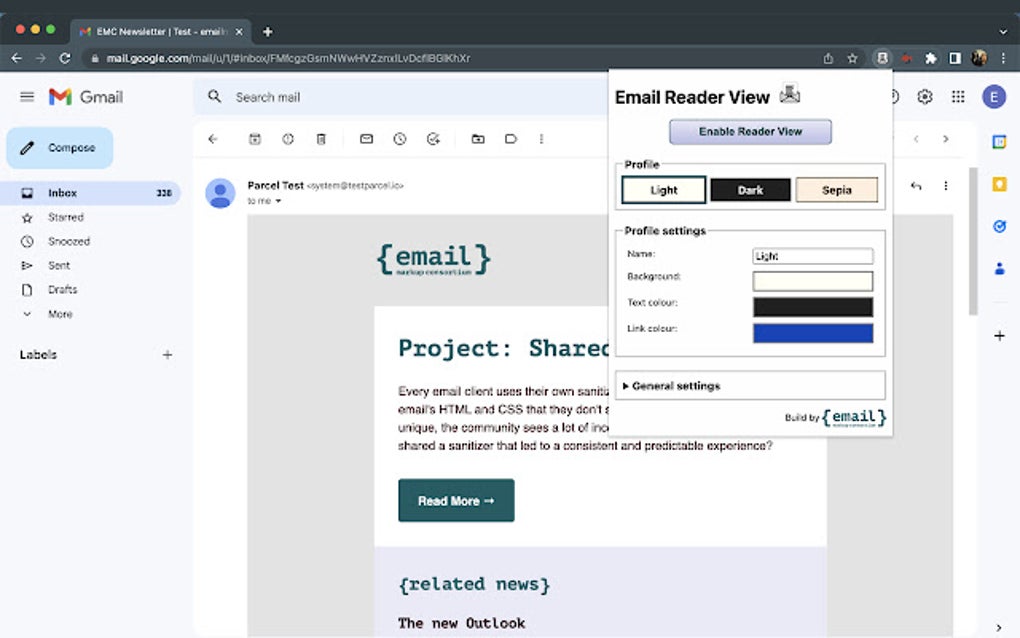Archive the open email

252,139
